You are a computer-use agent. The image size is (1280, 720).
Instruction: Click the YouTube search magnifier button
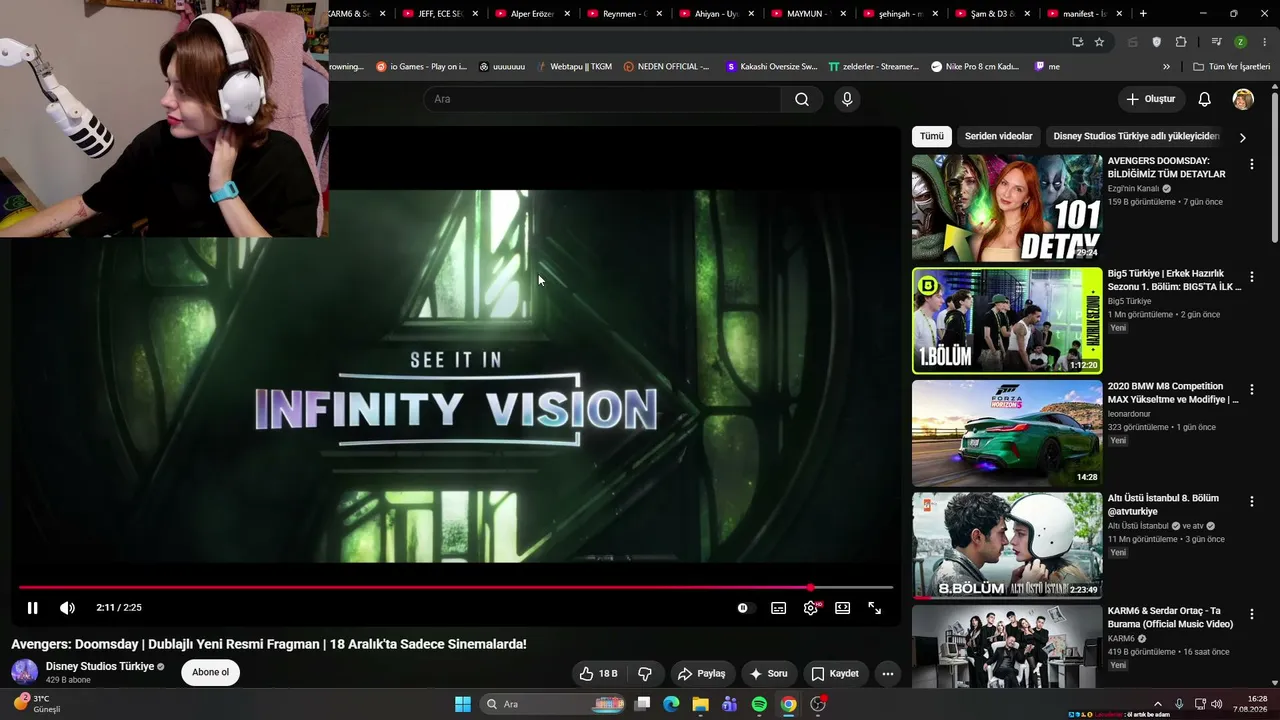[802, 99]
